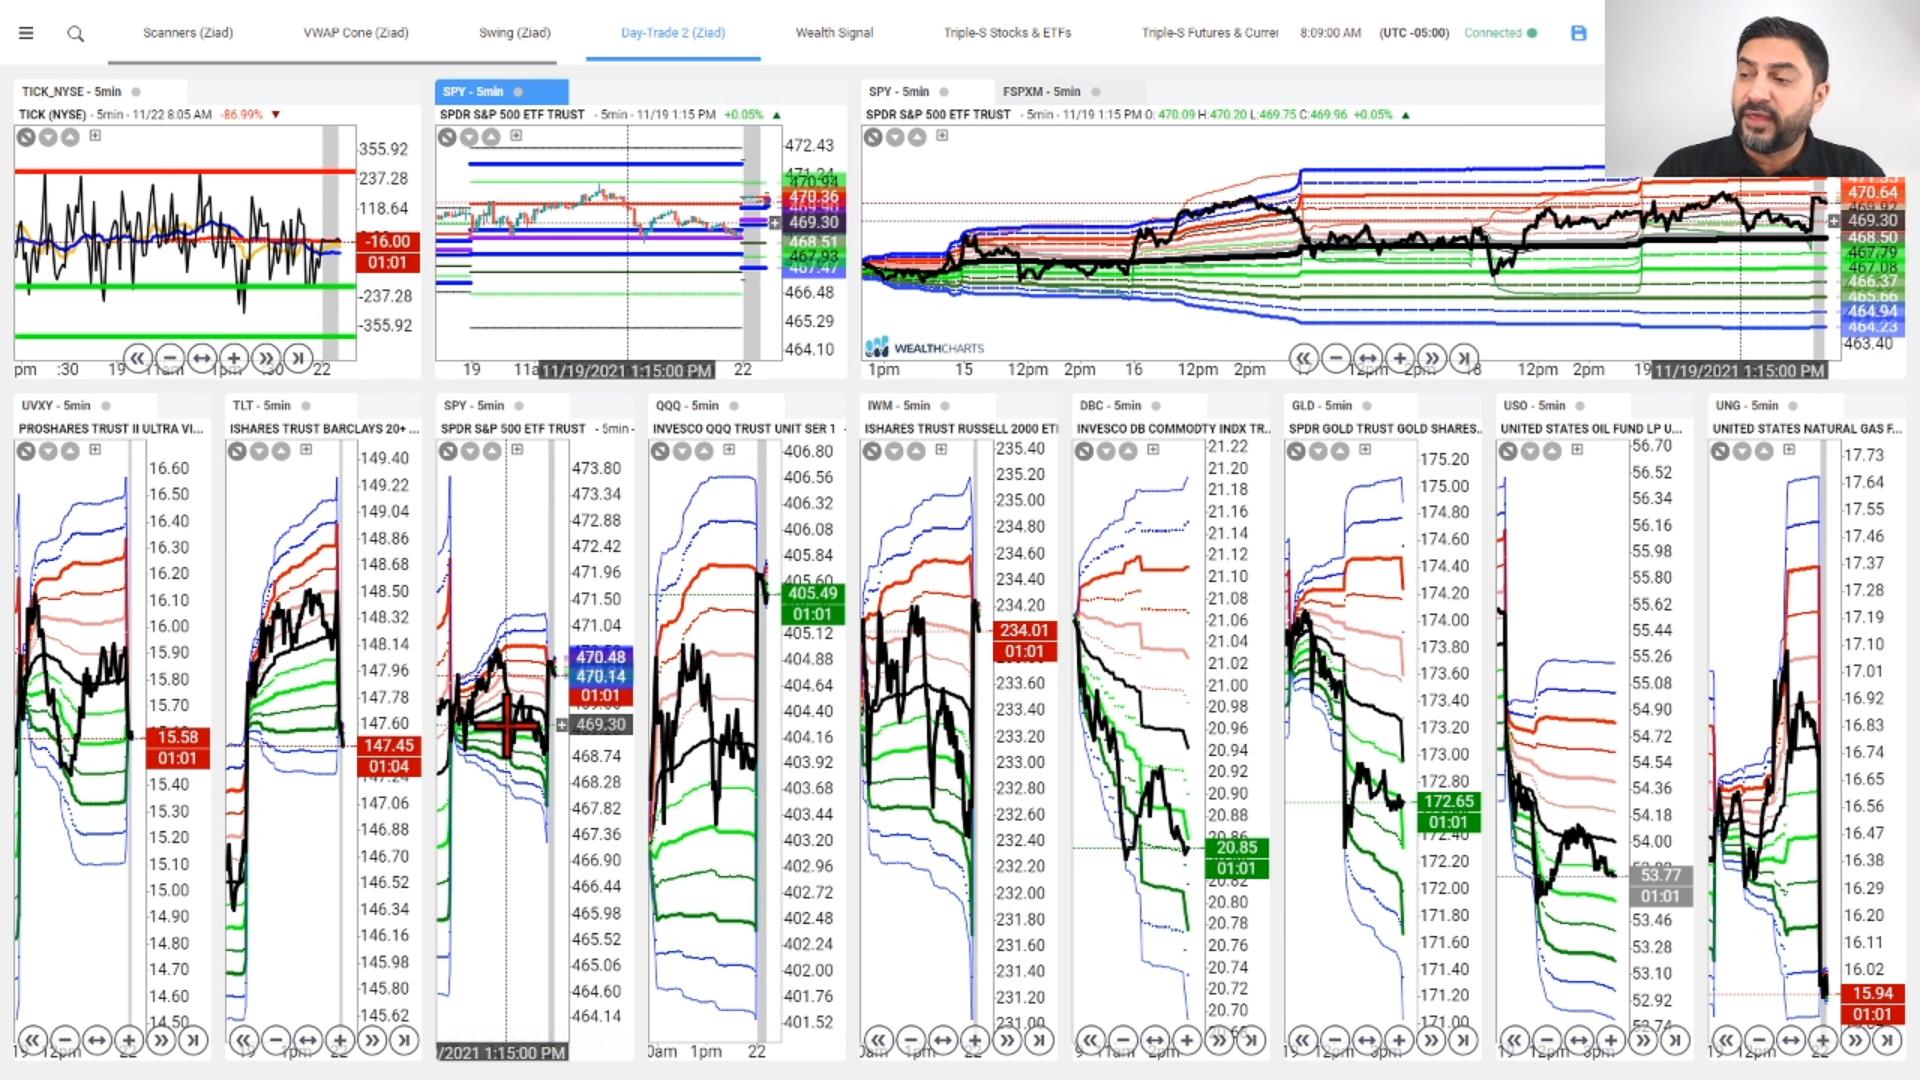Click the clear-drawings circle icon on GLD chart

[1296, 451]
